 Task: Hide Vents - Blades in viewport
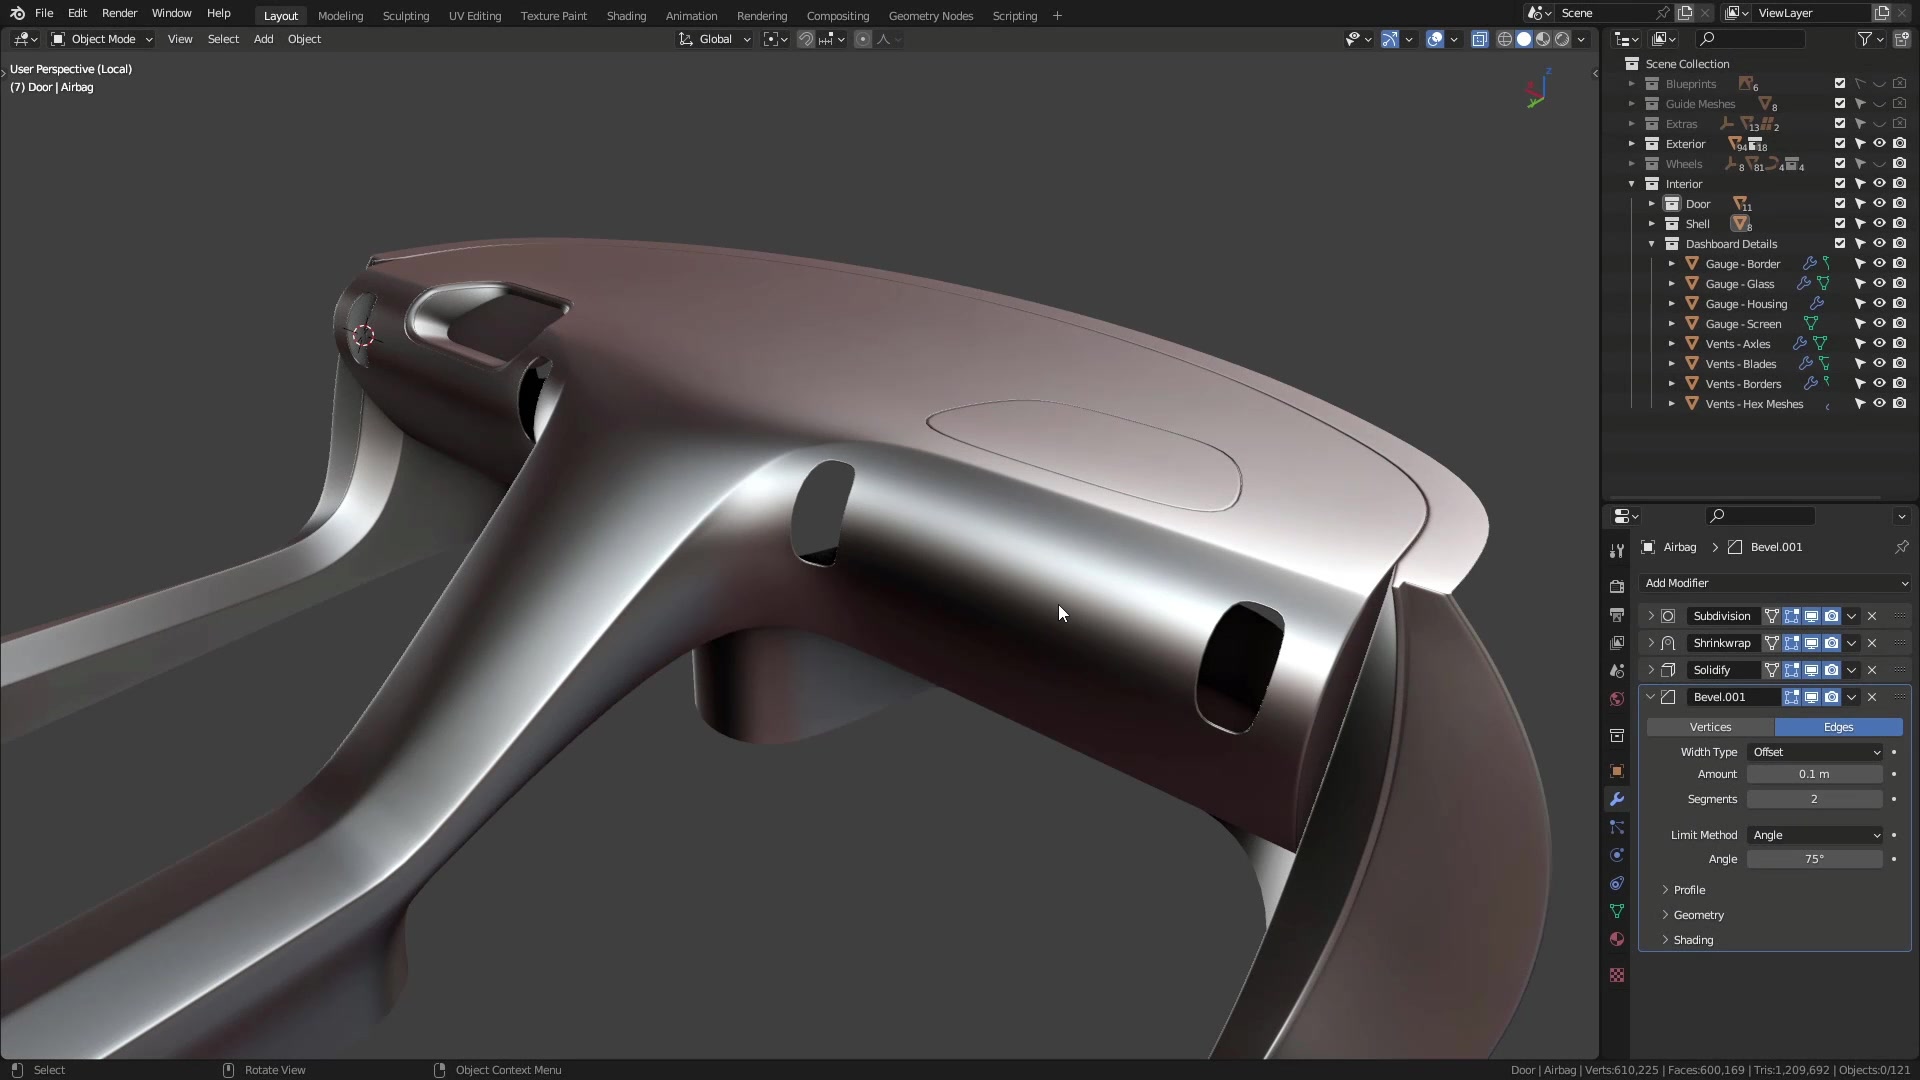tap(1880, 364)
